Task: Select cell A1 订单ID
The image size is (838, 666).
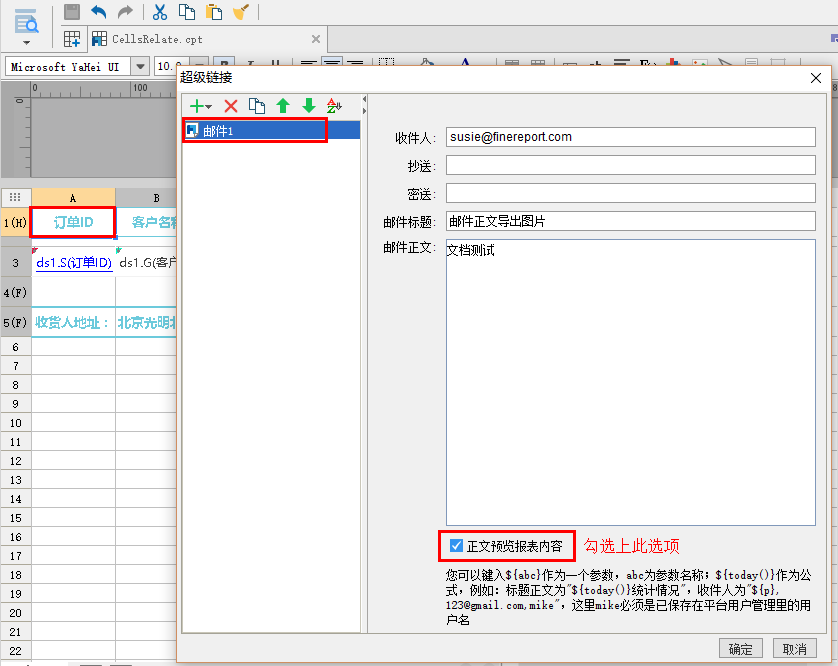Action: click(73, 222)
